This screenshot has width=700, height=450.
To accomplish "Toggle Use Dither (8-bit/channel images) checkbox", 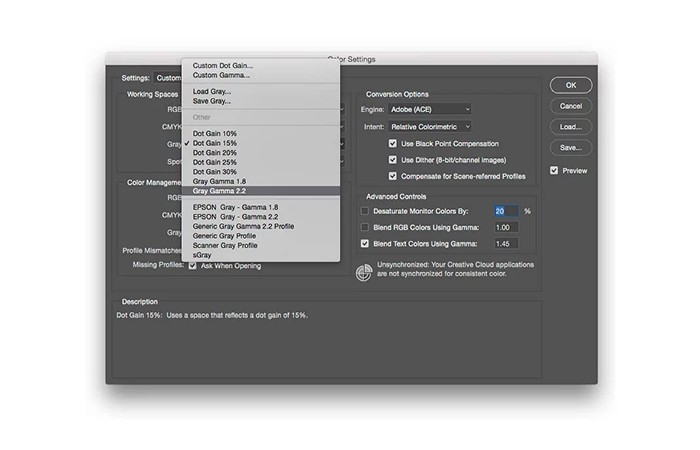I will (x=392, y=160).
